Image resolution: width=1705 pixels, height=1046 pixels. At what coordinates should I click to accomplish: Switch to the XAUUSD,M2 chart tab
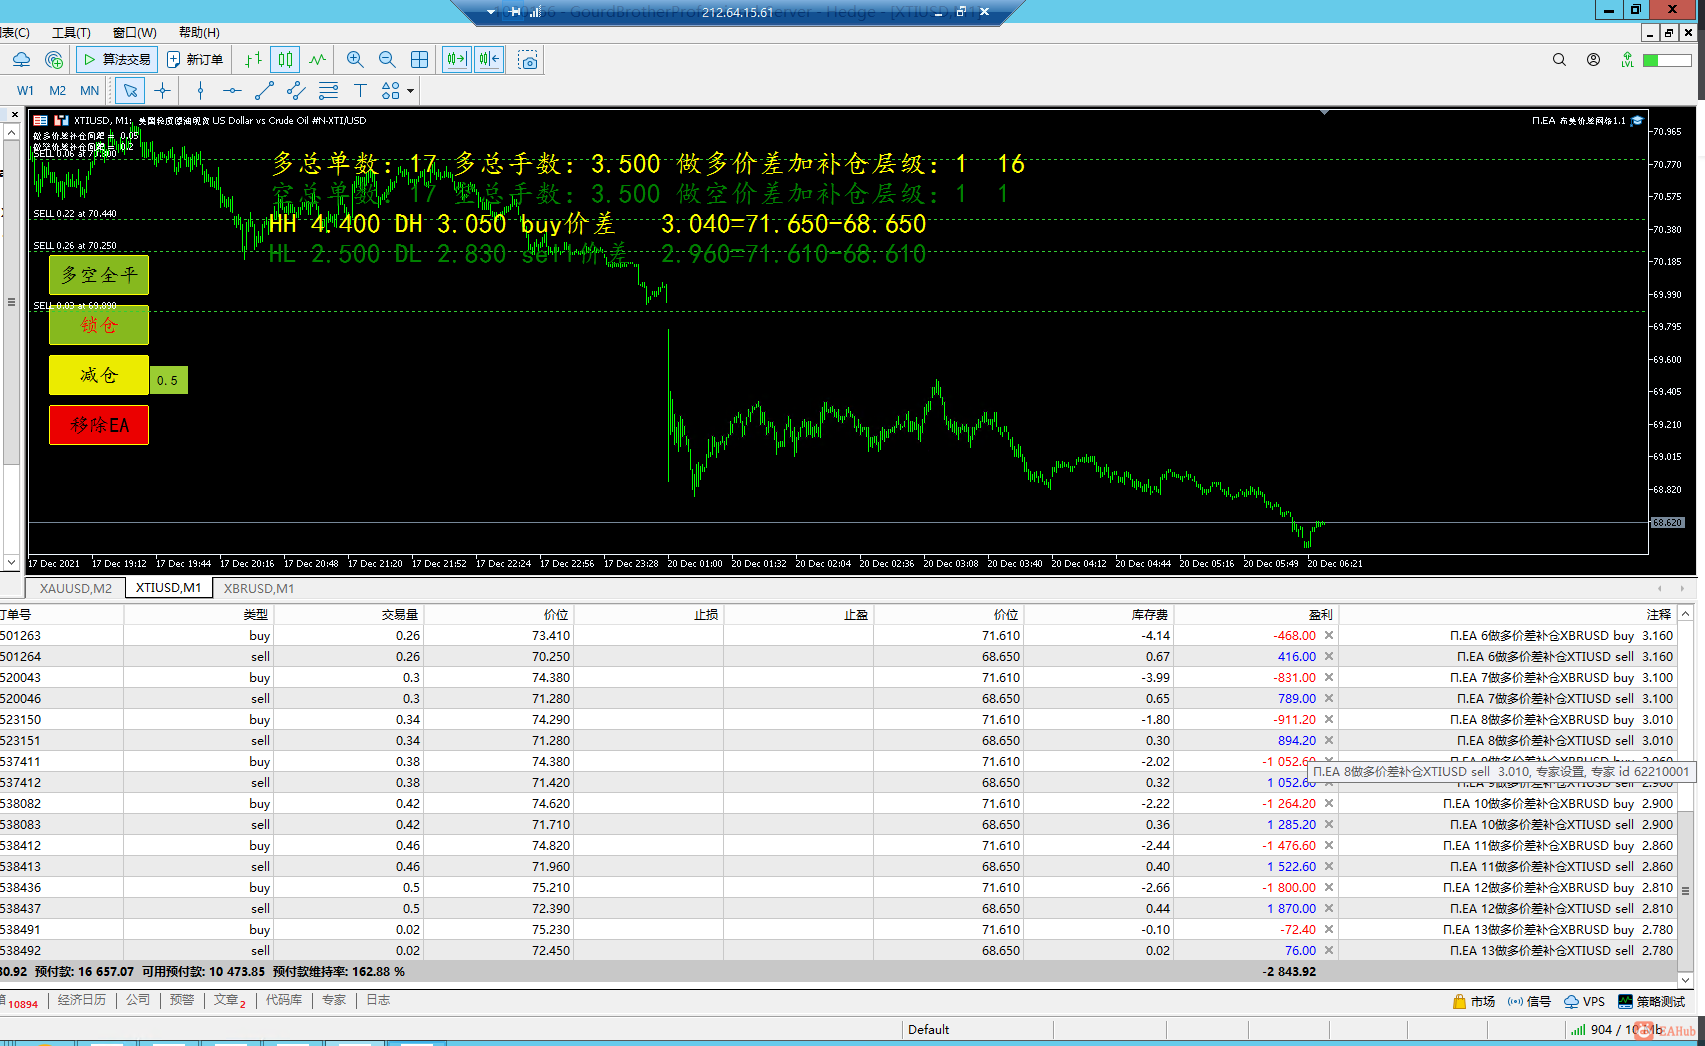tap(76, 588)
